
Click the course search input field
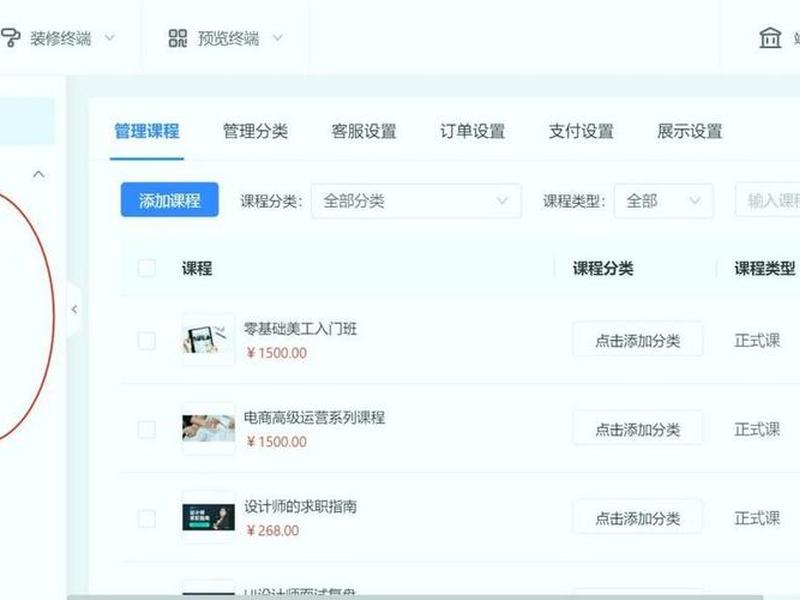pos(767,201)
